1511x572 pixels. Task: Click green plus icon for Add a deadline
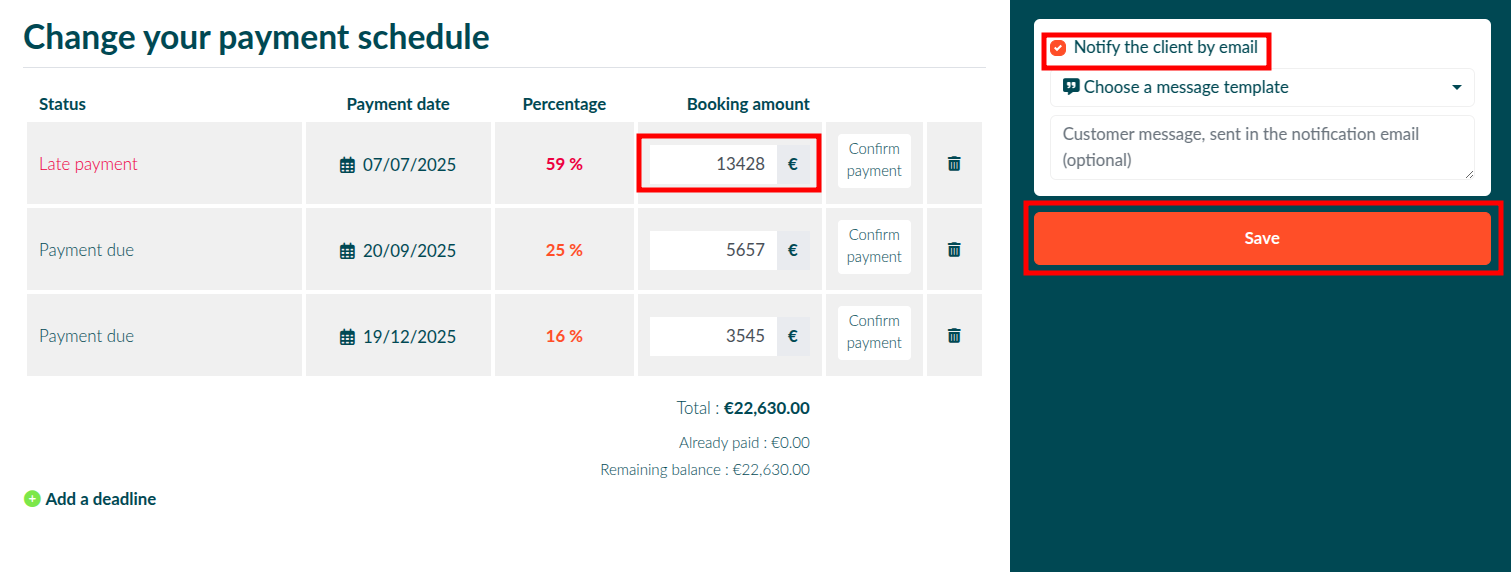[x=32, y=499]
